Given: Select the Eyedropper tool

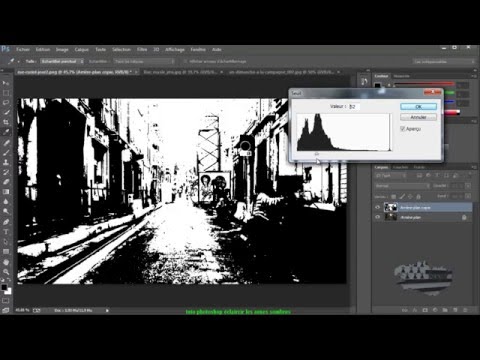Looking at the screenshot, I should [6, 132].
